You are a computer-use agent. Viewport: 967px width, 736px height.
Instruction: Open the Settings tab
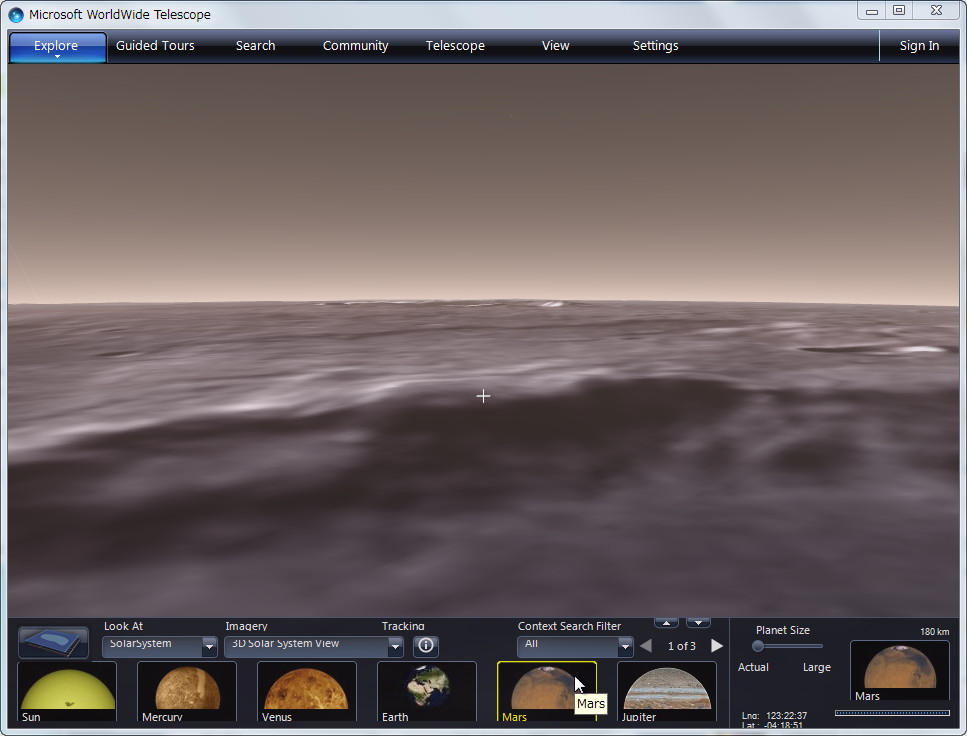point(655,46)
